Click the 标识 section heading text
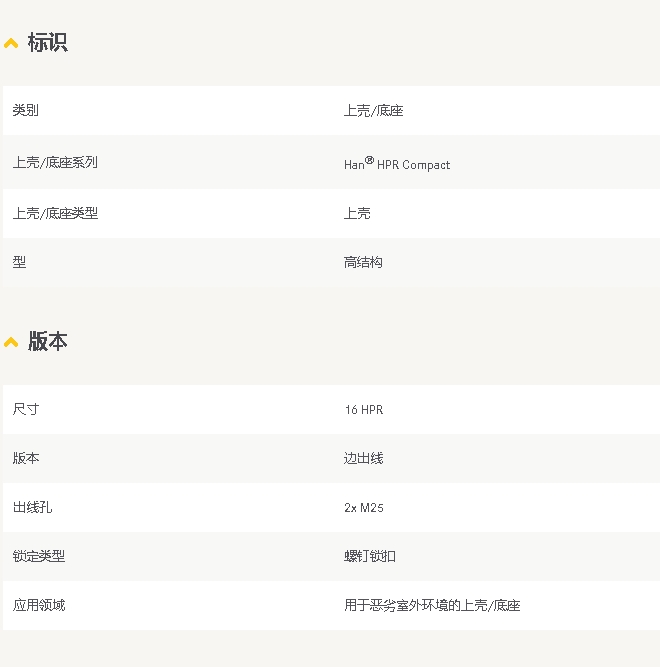The height and width of the screenshot is (667, 660). pyautogui.click(x=47, y=43)
